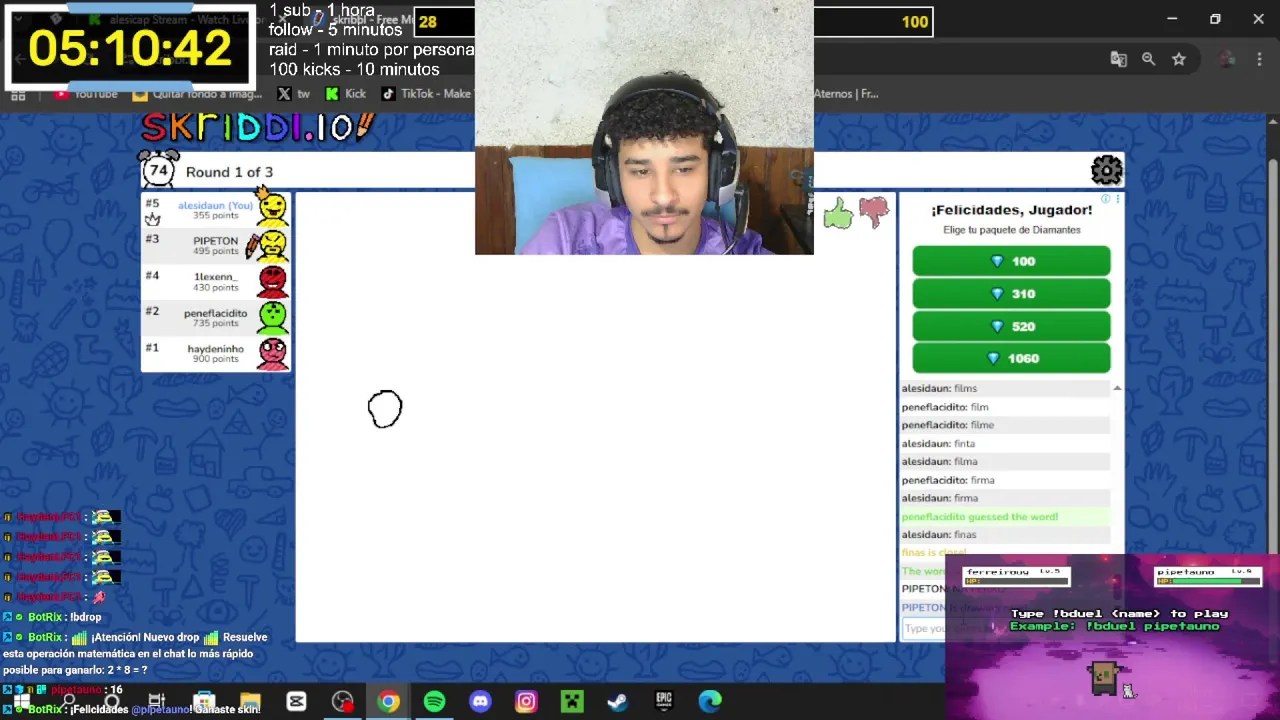Click peneflacidito's green avatar
This screenshot has width=1280, height=720.
click(272, 317)
